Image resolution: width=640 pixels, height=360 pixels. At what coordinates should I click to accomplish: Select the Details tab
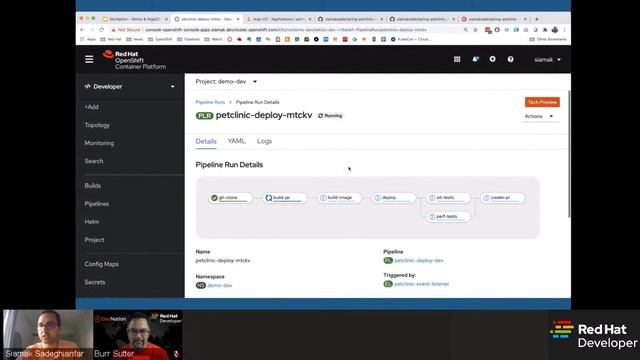pos(206,141)
